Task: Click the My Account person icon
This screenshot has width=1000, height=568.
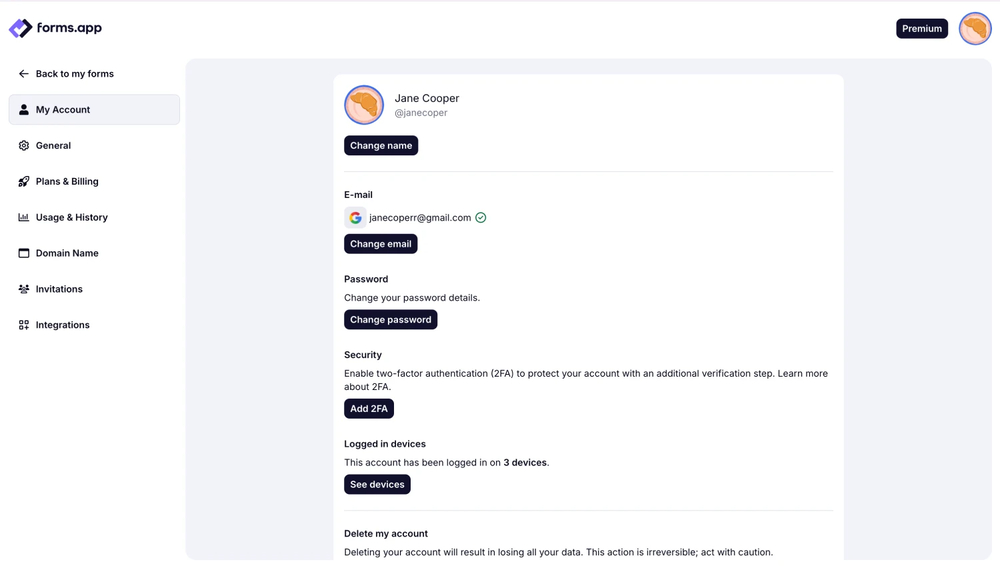Action: 24,110
